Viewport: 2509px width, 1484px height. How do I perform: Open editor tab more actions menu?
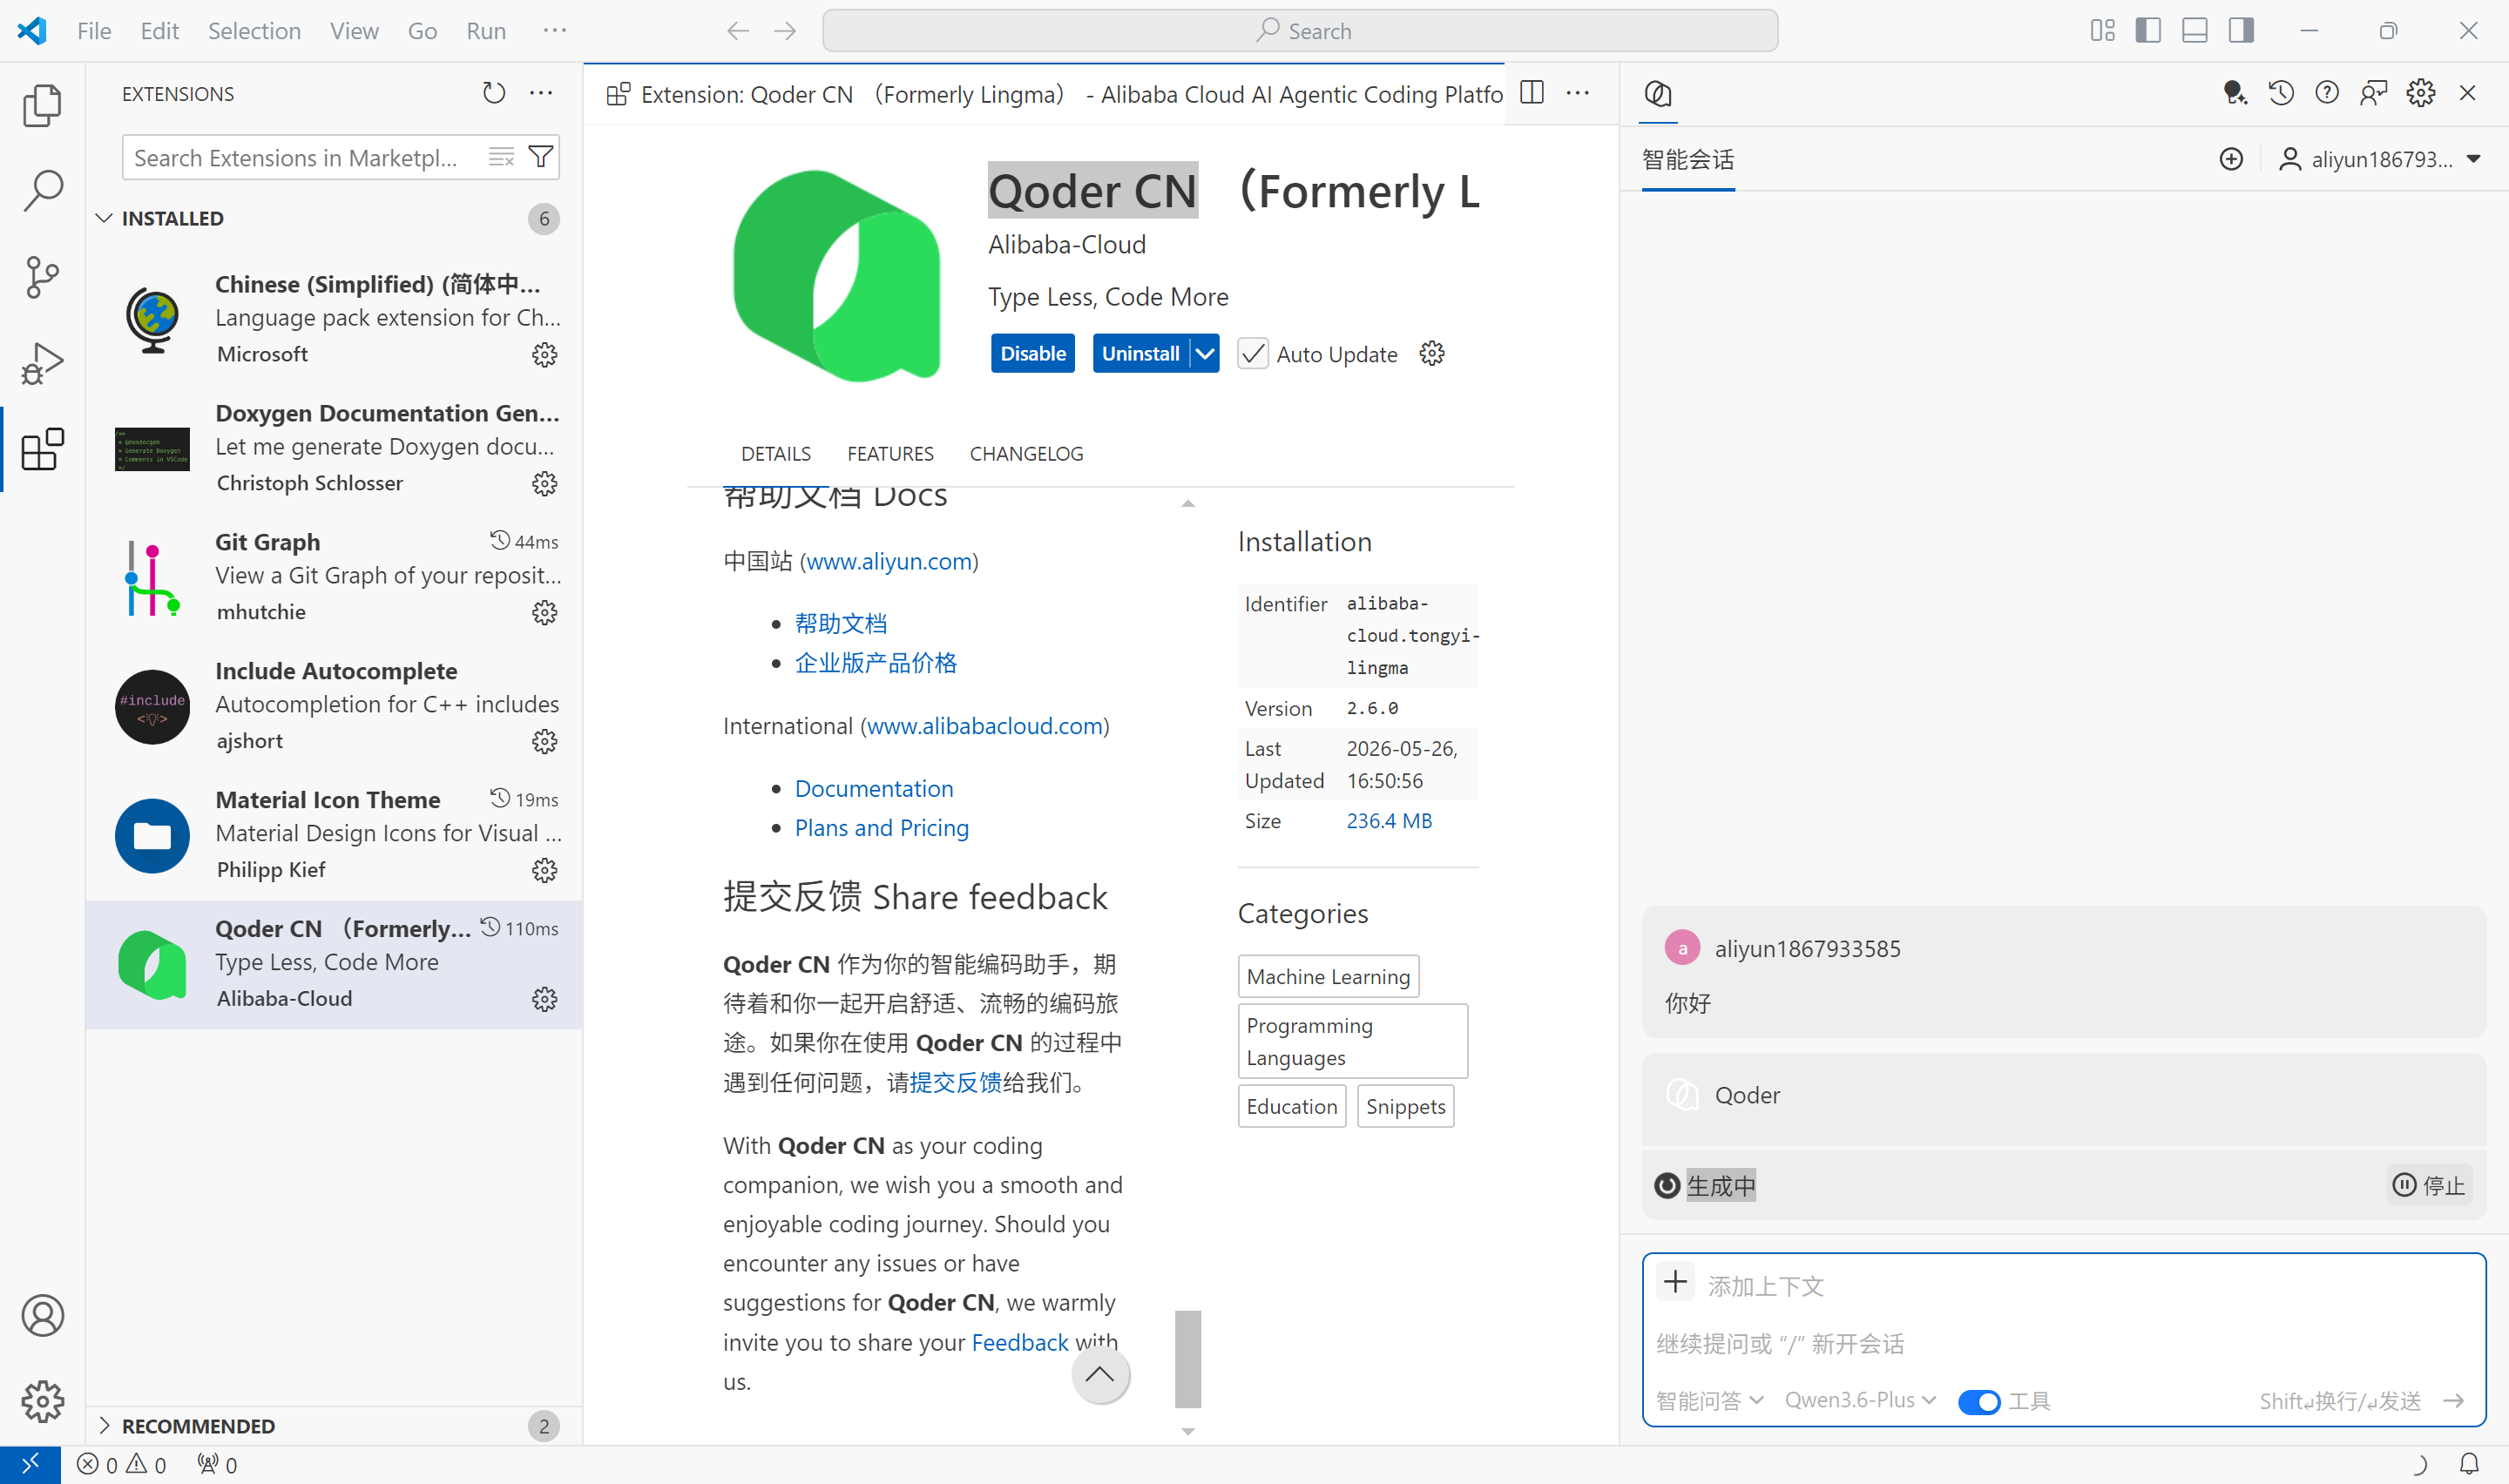tap(1578, 93)
